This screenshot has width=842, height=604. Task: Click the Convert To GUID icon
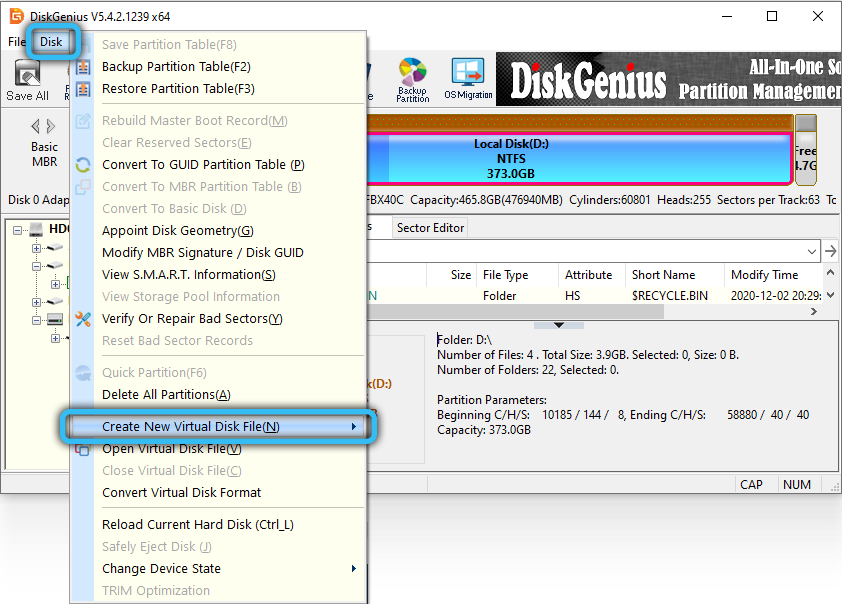(x=84, y=165)
